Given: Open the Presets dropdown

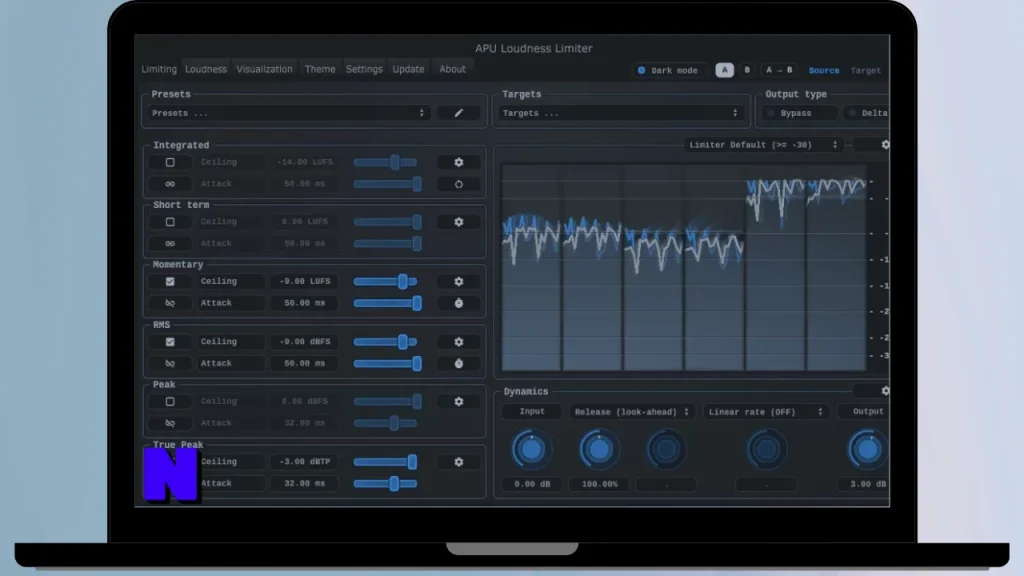Looking at the screenshot, I should pyautogui.click(x=287, y=113).
